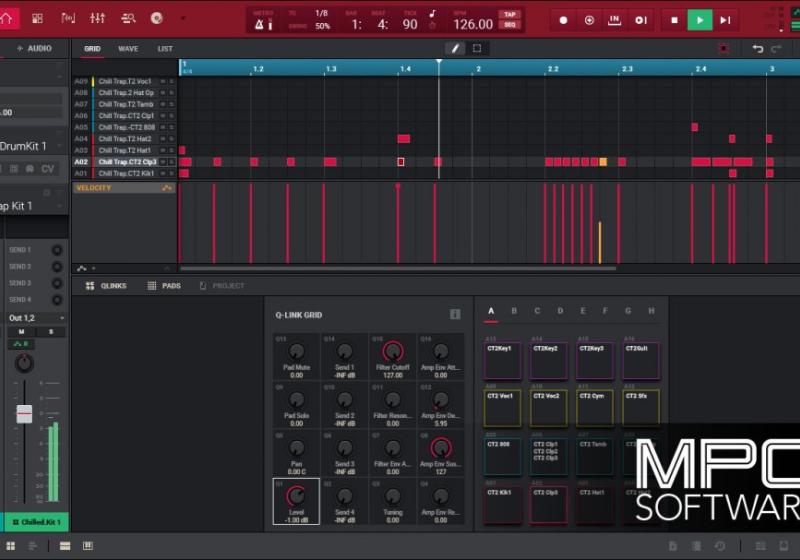This screenshot has width=800, height=560.
Task: Open the PADS panel tab
Action: [165, 286]
